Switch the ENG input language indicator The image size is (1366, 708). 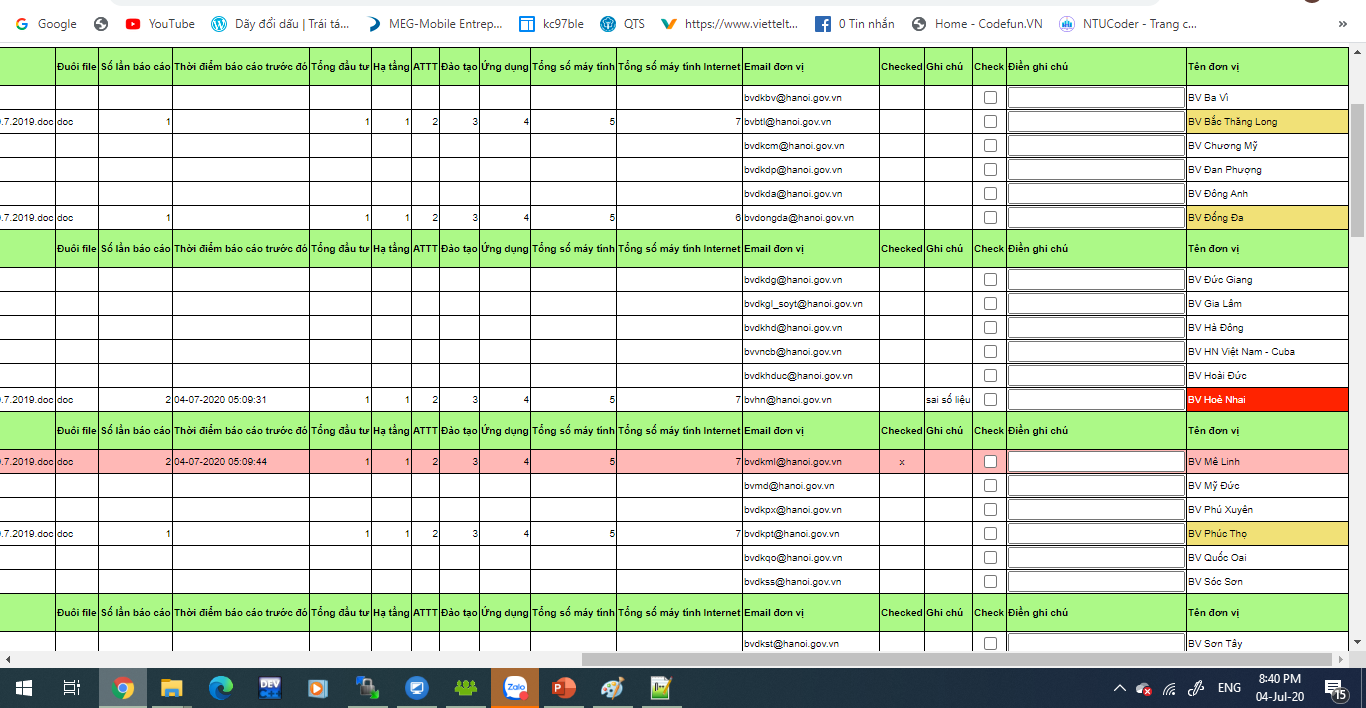1229,688
